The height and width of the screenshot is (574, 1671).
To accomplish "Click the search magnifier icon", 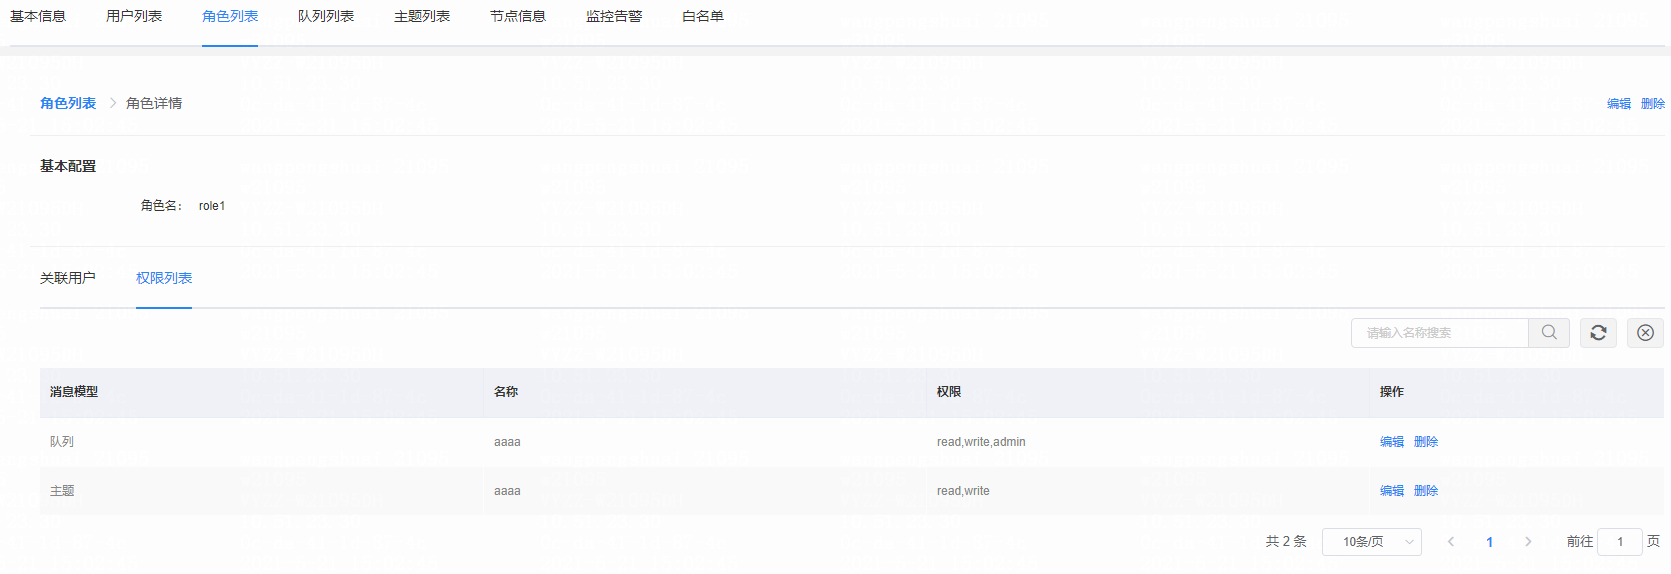I will click(x=1549, y=333).
